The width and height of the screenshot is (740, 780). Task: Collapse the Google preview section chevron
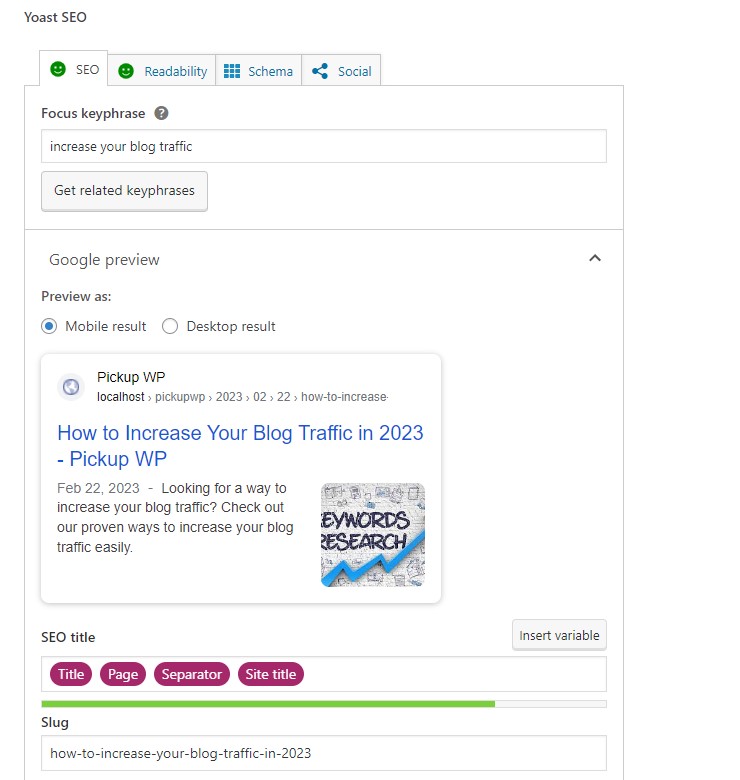(595, 258)
